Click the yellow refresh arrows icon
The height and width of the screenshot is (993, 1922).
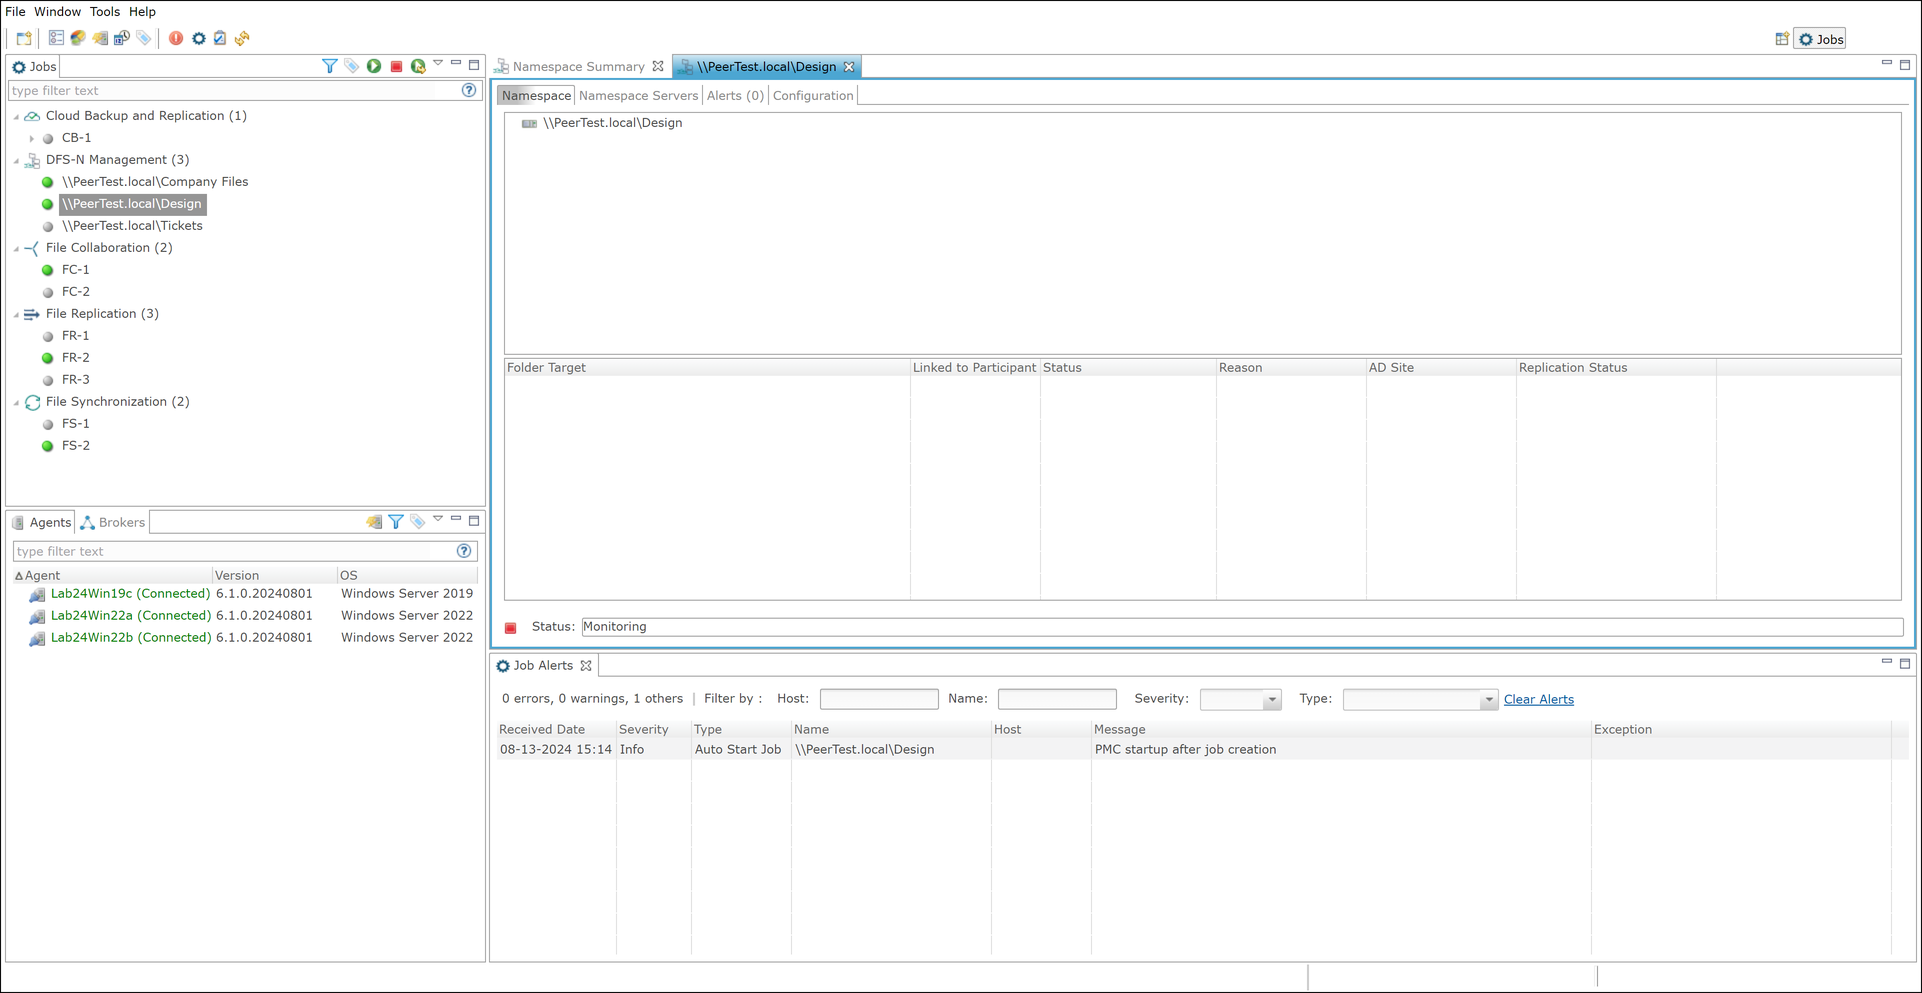tap(242, 38)
